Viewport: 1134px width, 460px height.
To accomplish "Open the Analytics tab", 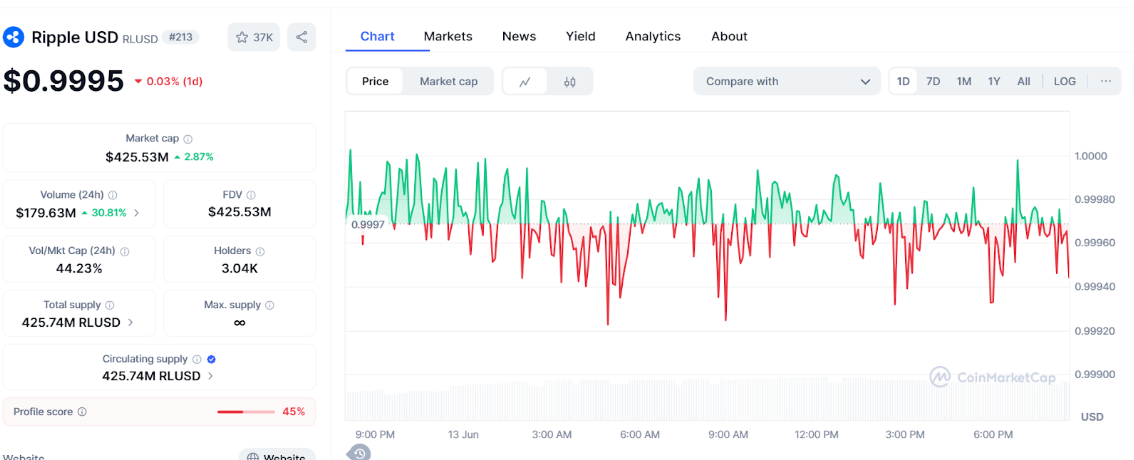I will pos(653,36).
